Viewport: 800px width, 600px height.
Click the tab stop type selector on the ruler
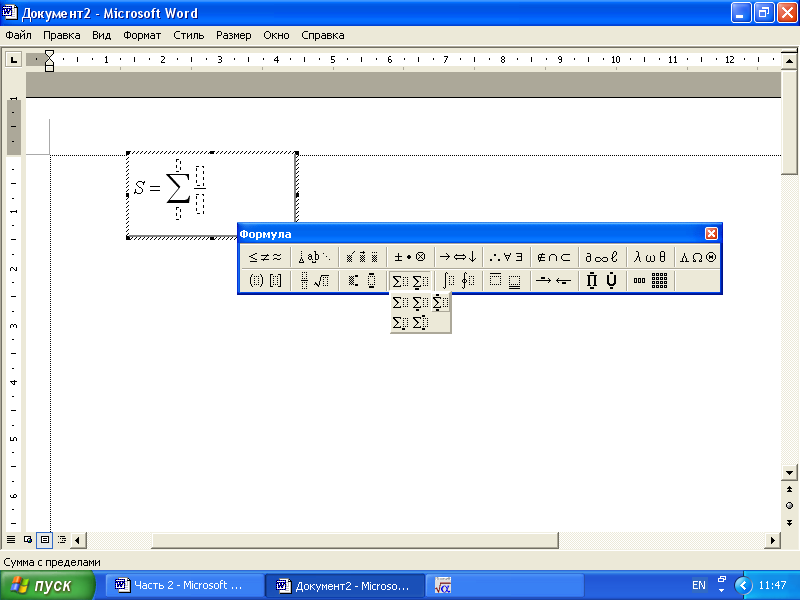tap(14, 60)
